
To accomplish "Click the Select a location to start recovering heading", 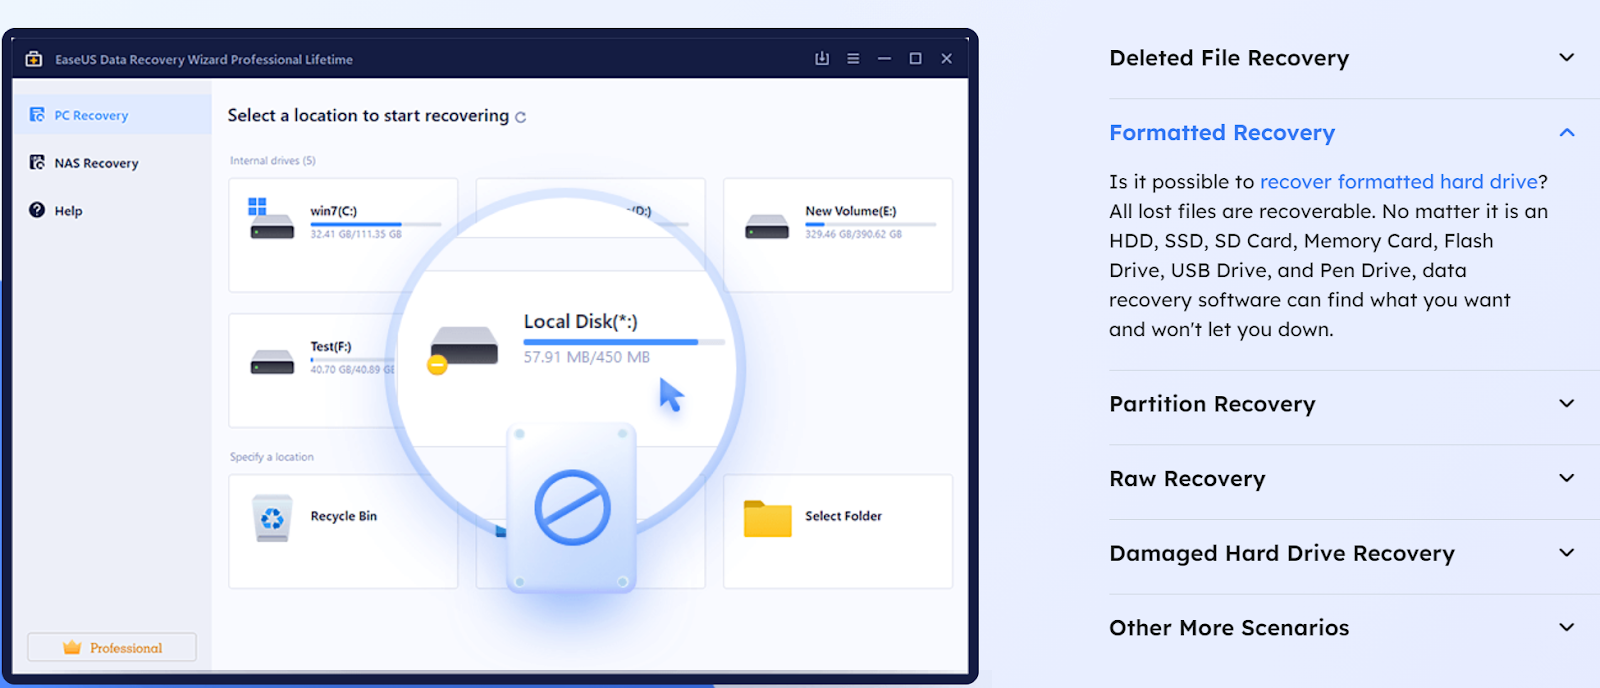I will [x=368, y=115].
